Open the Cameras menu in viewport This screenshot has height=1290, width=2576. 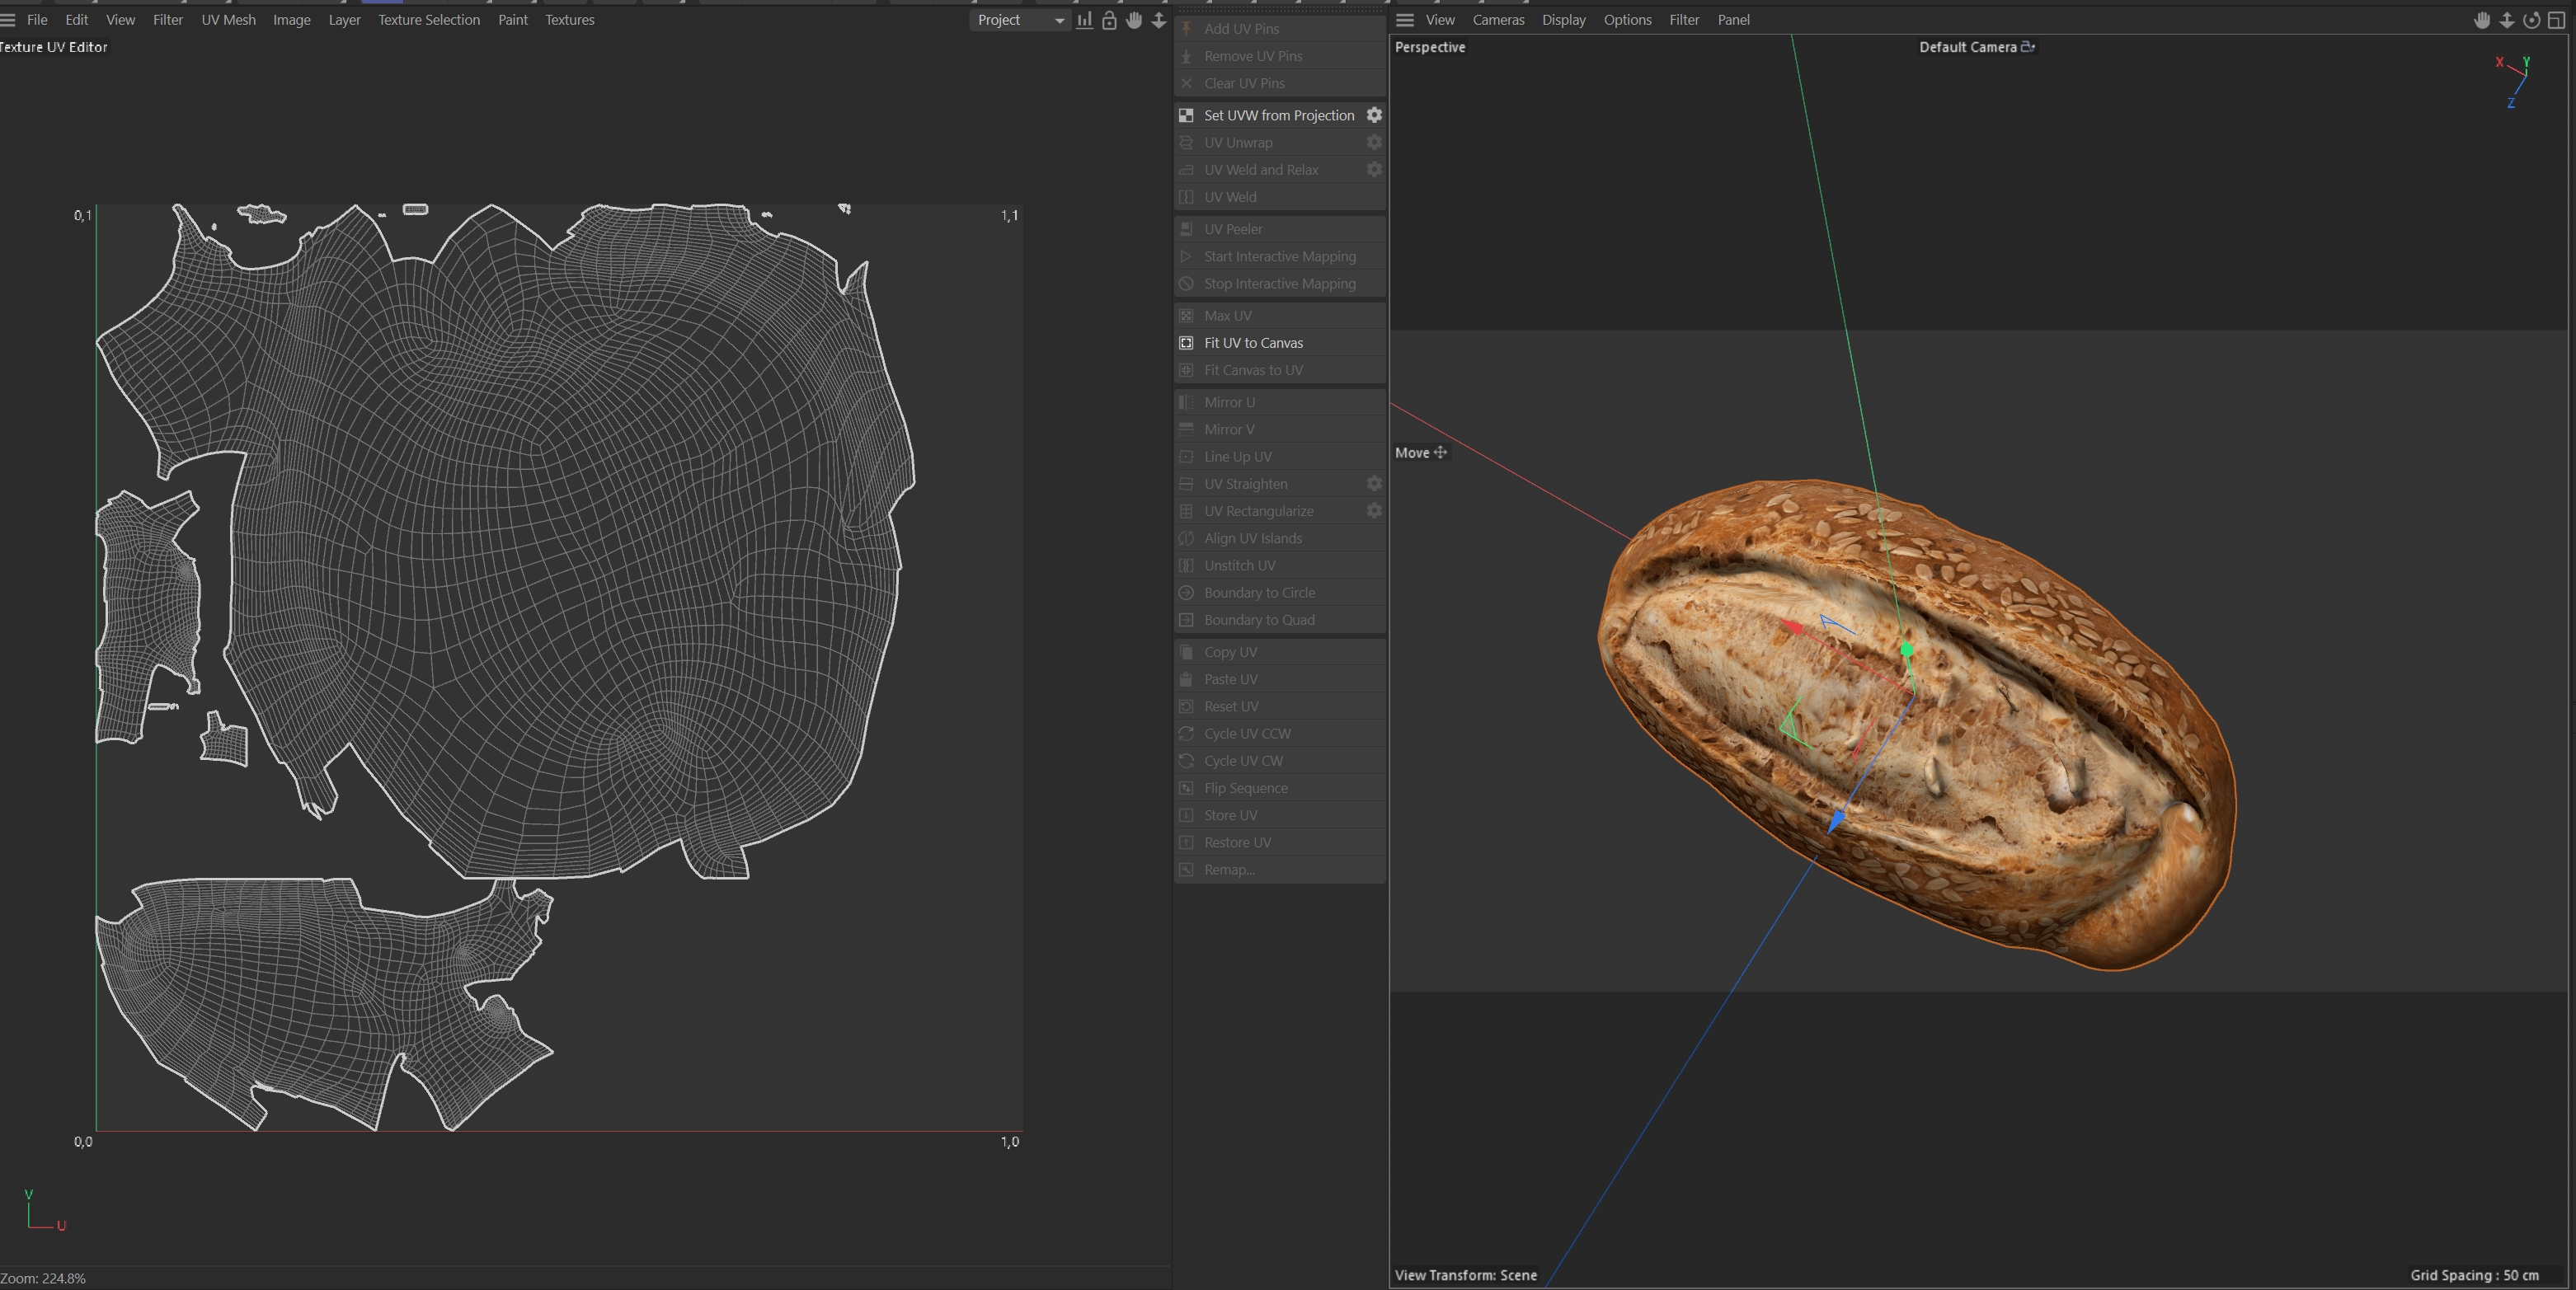[x=1498, y=20]
